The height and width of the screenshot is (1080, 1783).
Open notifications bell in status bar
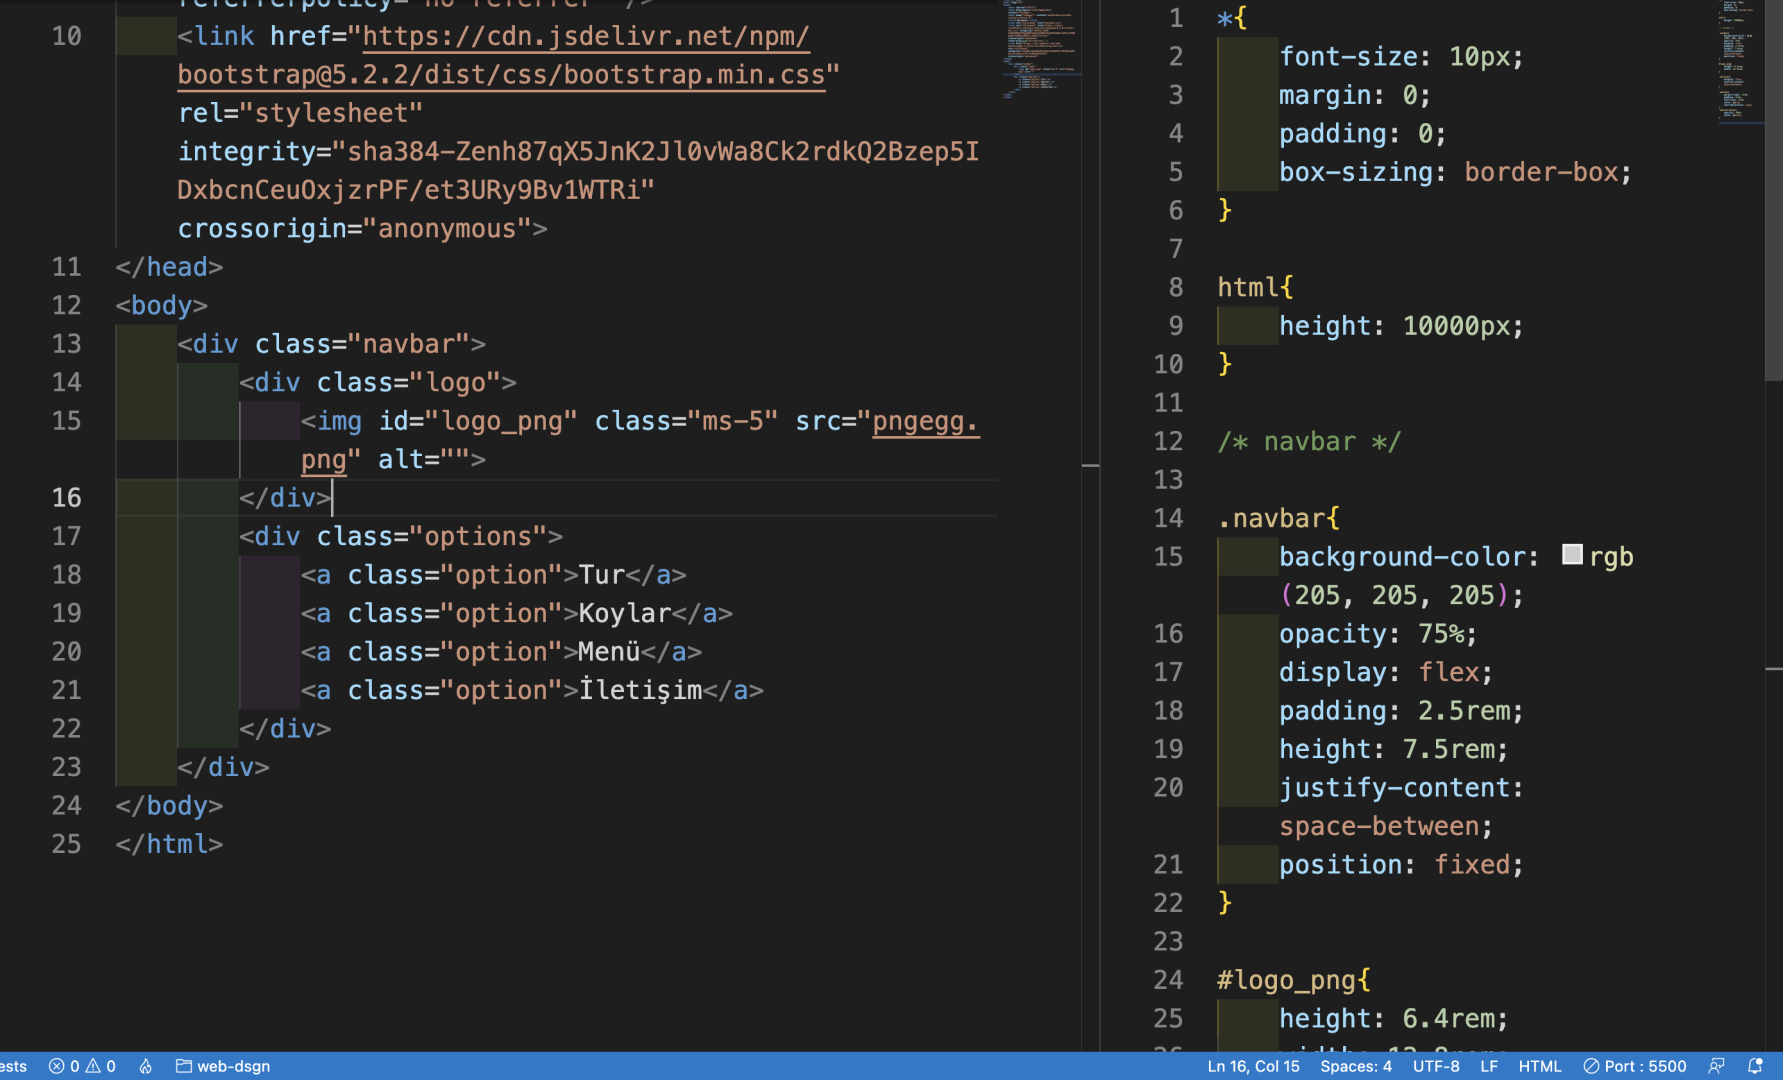[x=1755, y=1066]
